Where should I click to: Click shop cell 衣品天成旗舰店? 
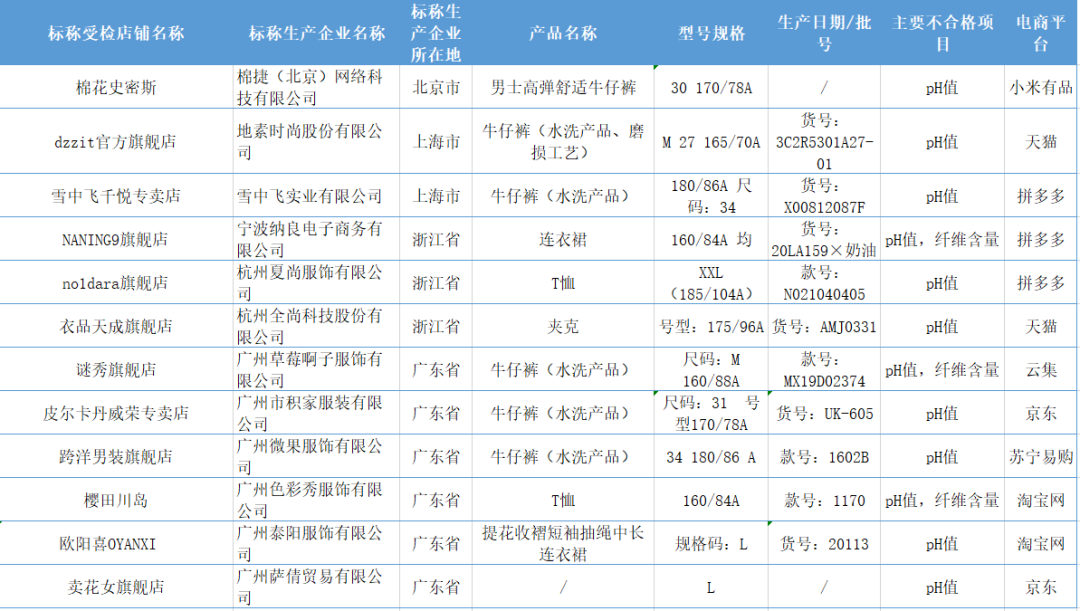pyautogui.click(x=116, y=327)
